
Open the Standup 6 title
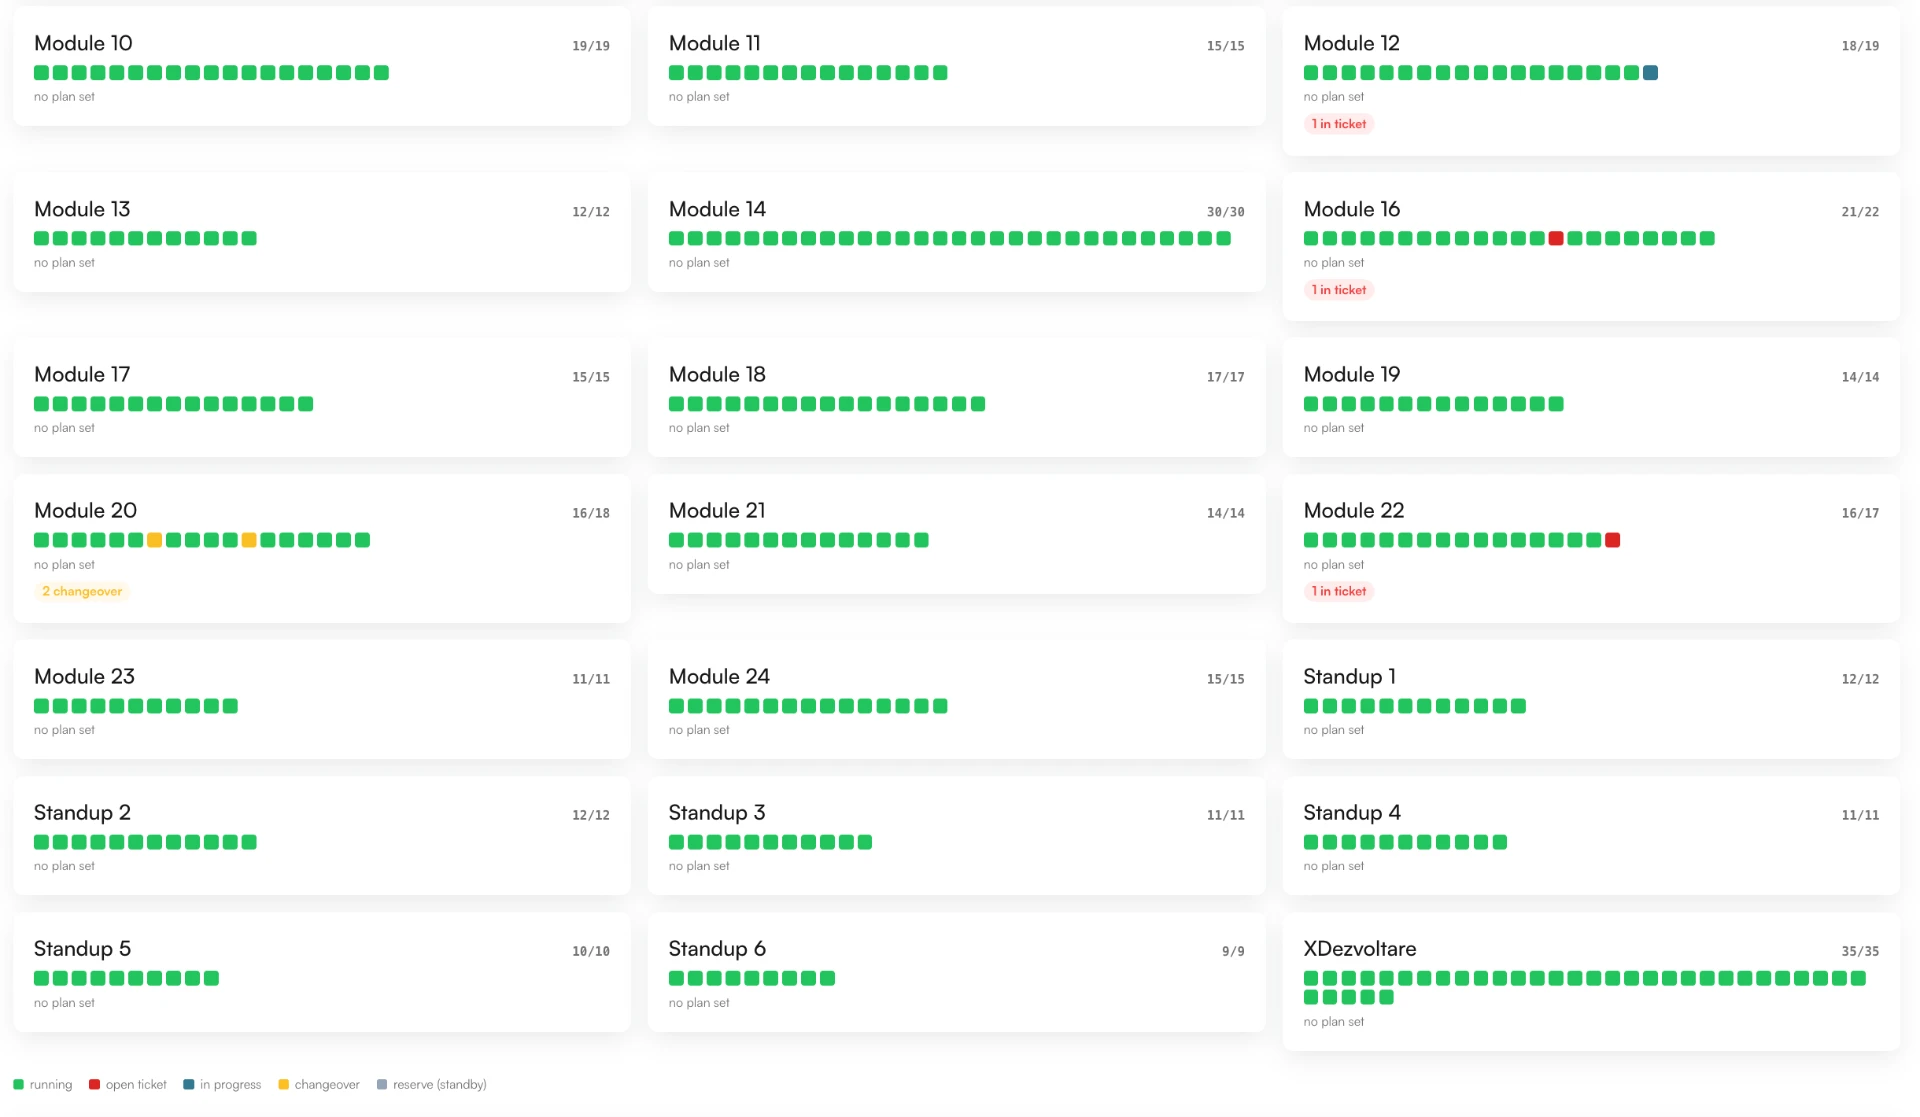click(x=717, y=948)
